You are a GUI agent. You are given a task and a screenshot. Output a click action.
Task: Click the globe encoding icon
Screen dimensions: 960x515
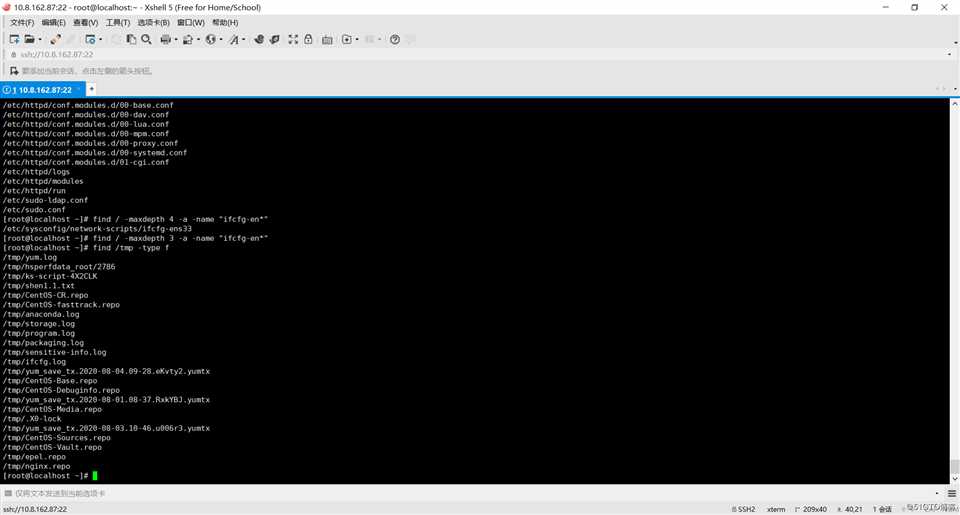pyautogui.click(x=211, y=39)
